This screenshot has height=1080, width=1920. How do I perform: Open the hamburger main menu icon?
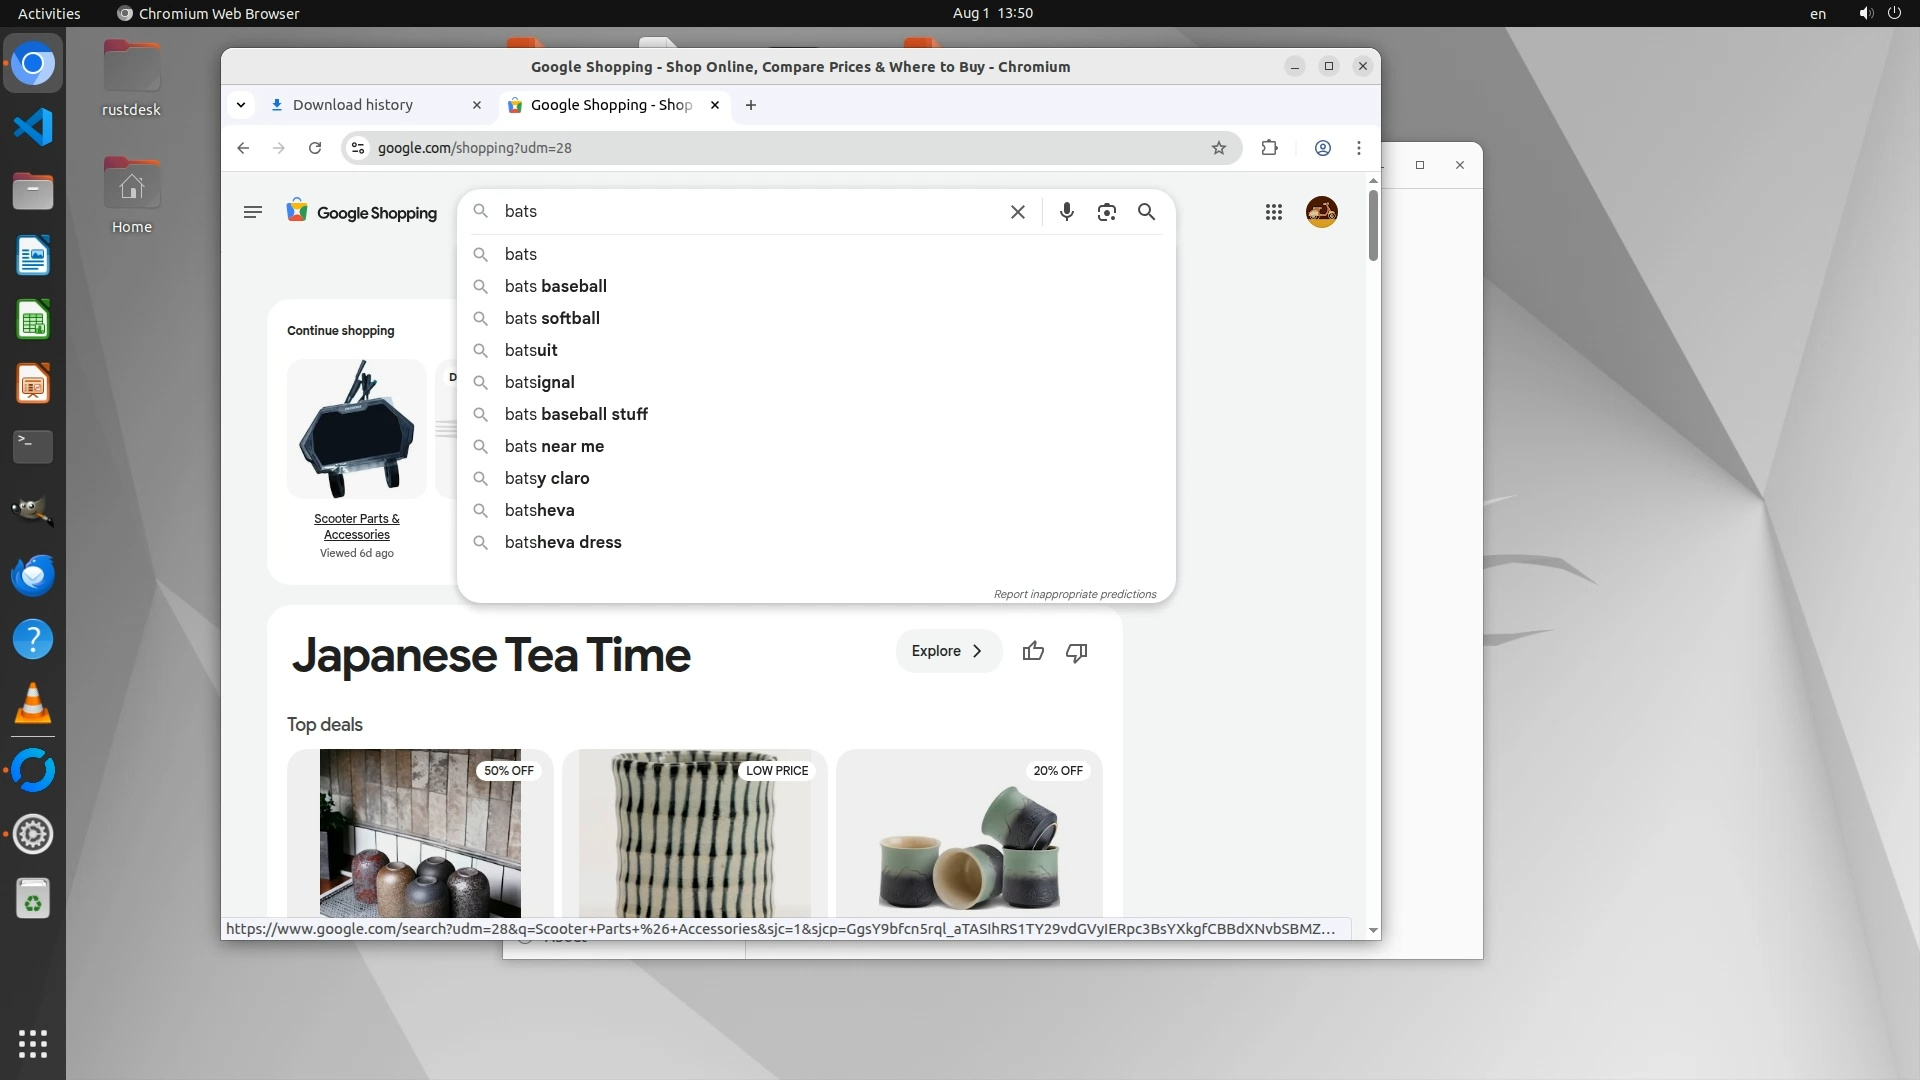[x=252, y=212]
